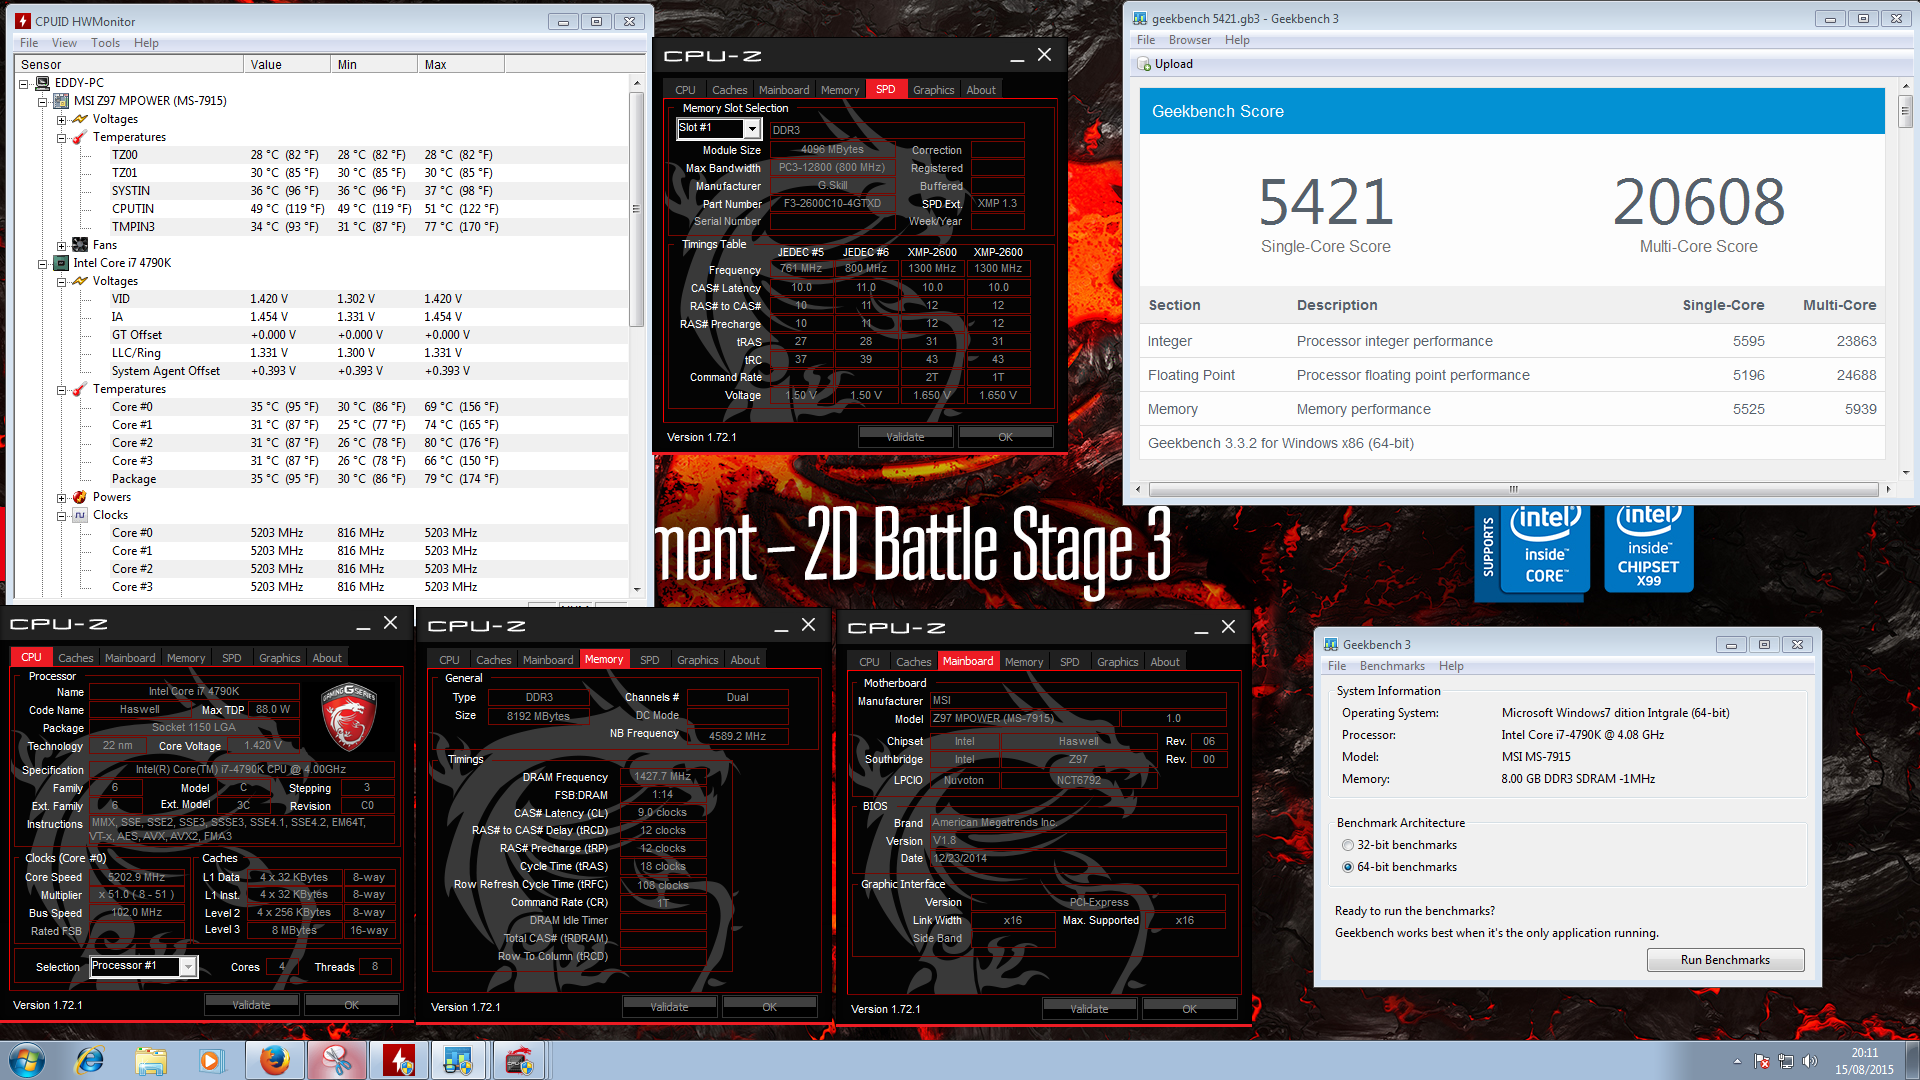Click the Fans icon in HWMonitor tree
Image resolution: width=1920 pixels, height=1080 pixels.
click(80, 245)
